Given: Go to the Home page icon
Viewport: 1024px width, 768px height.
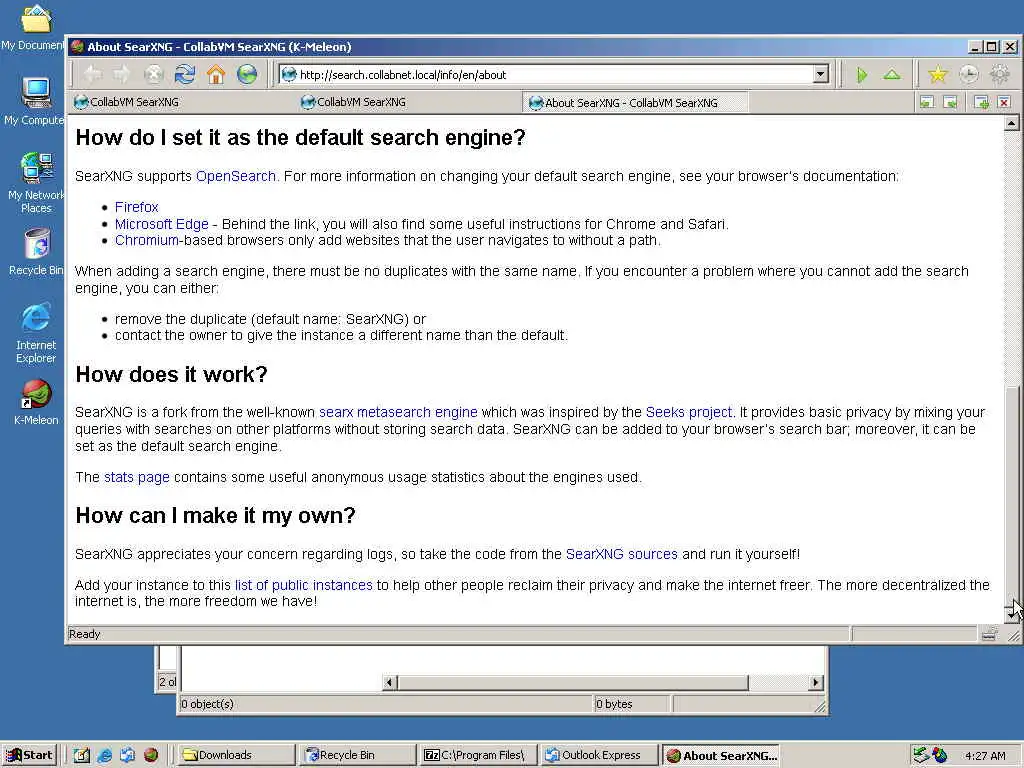Looking at the screenshot, I should [x=216, y=74].
